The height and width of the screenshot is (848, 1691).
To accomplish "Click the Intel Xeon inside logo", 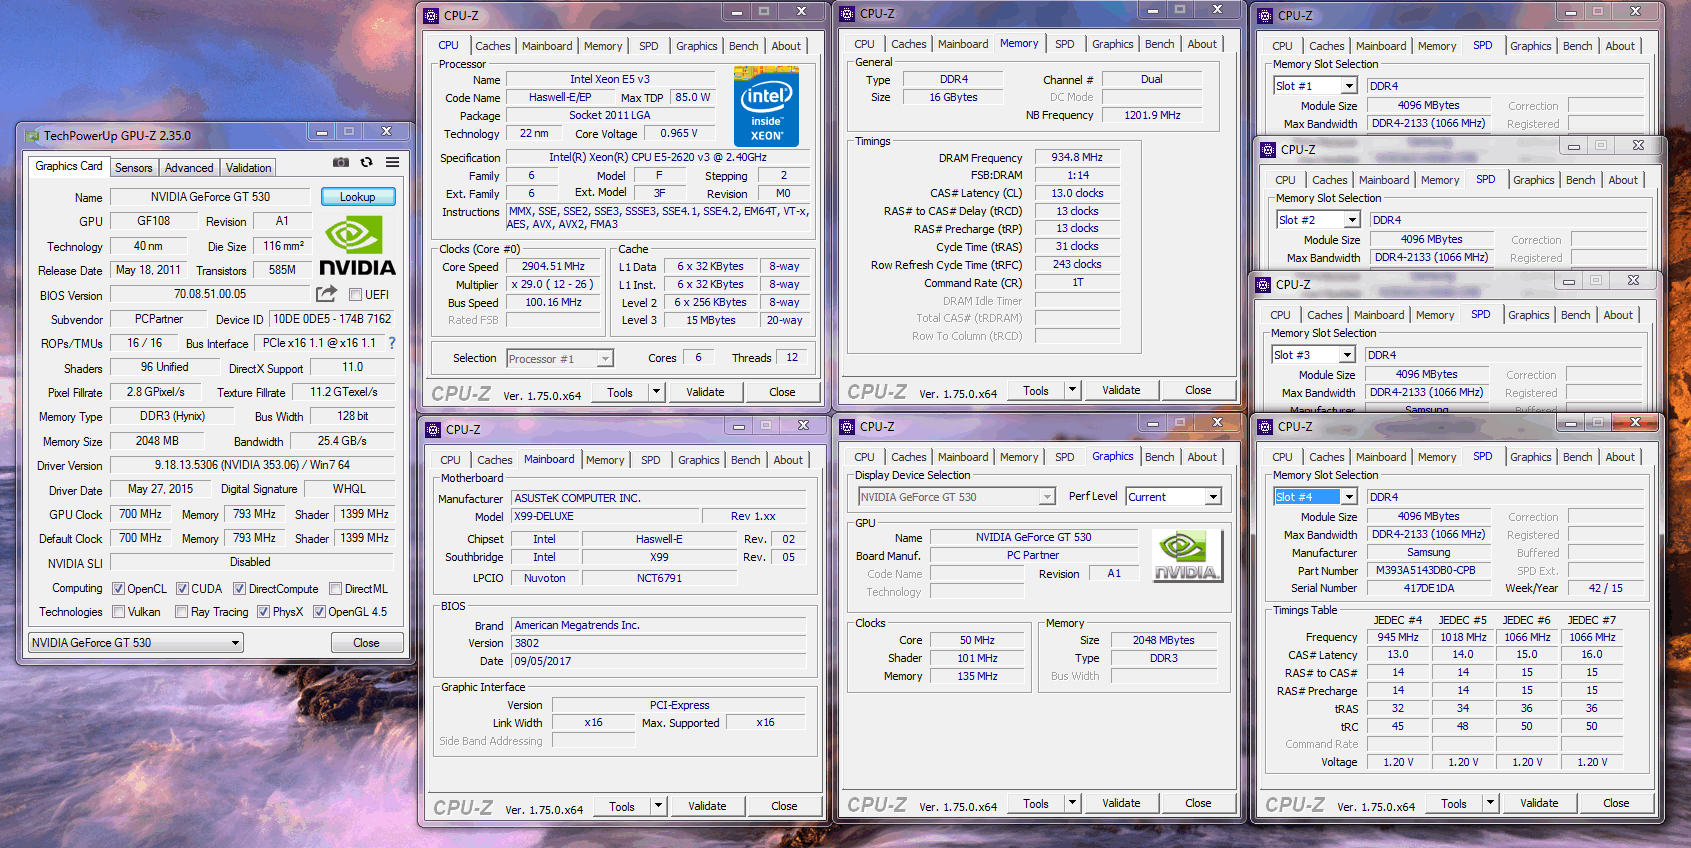I will (766, 106).
